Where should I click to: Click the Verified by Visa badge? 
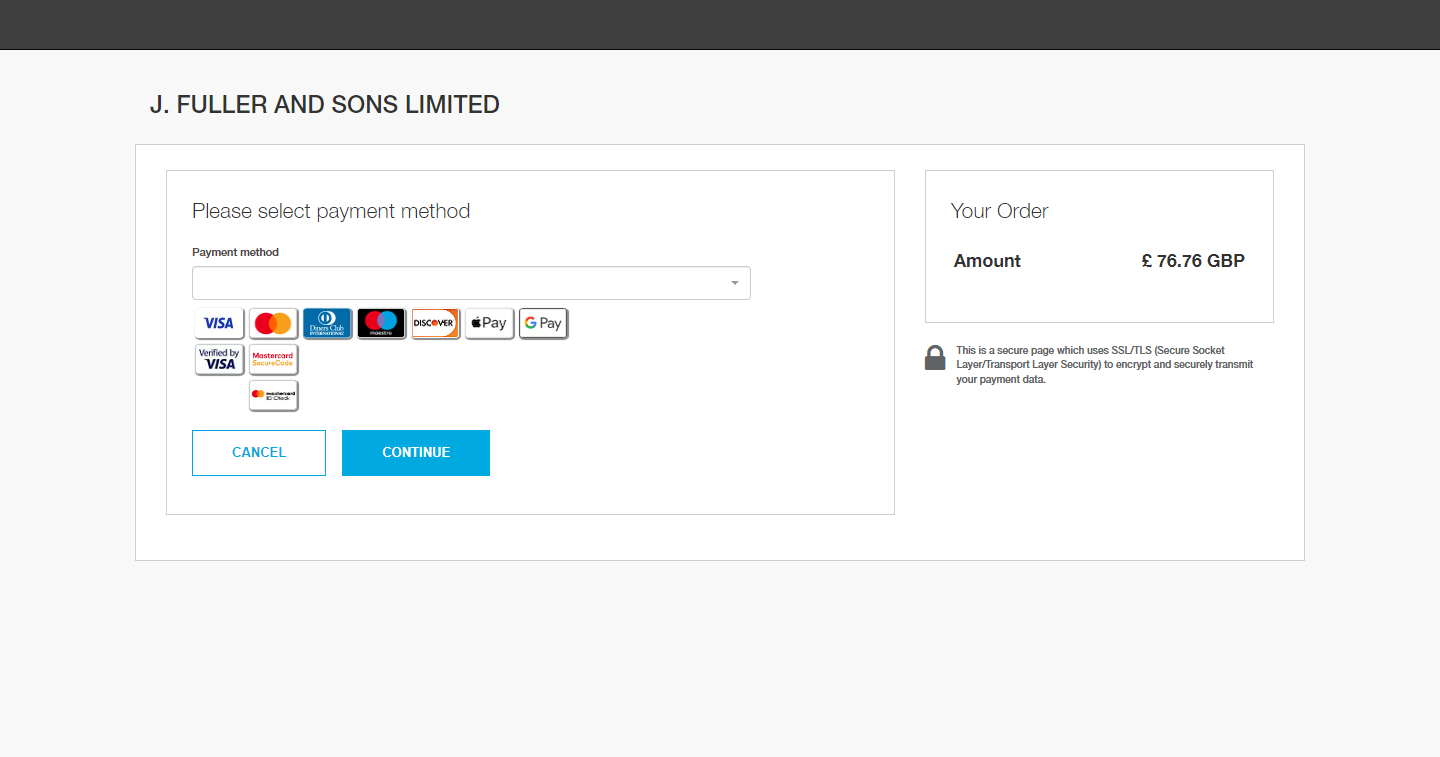[219, 359]
